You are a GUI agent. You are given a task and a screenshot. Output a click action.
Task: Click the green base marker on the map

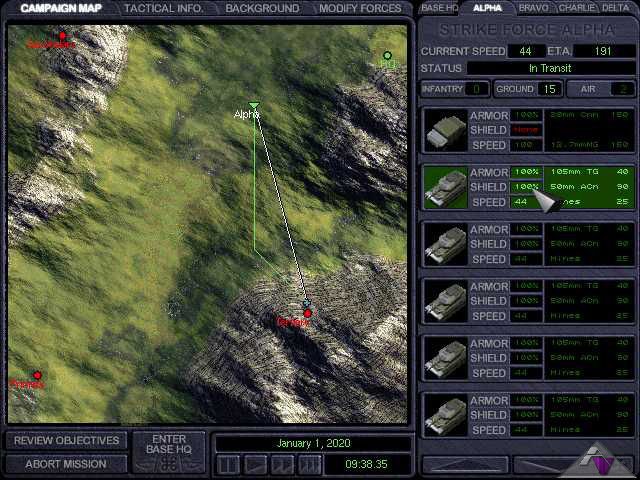[x=388, y=56]
